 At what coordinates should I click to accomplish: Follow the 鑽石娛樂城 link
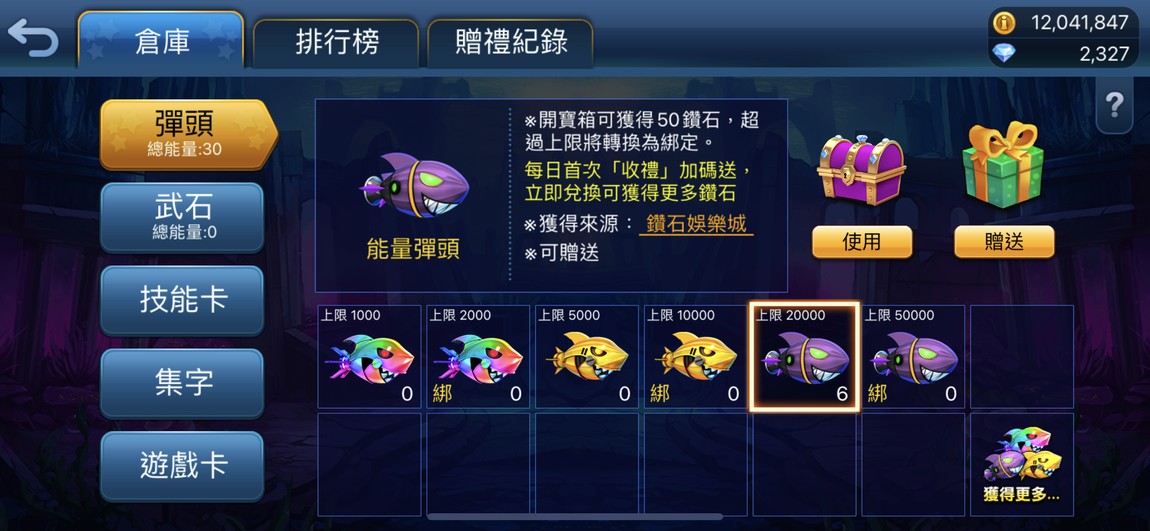[x=697, y=223]
